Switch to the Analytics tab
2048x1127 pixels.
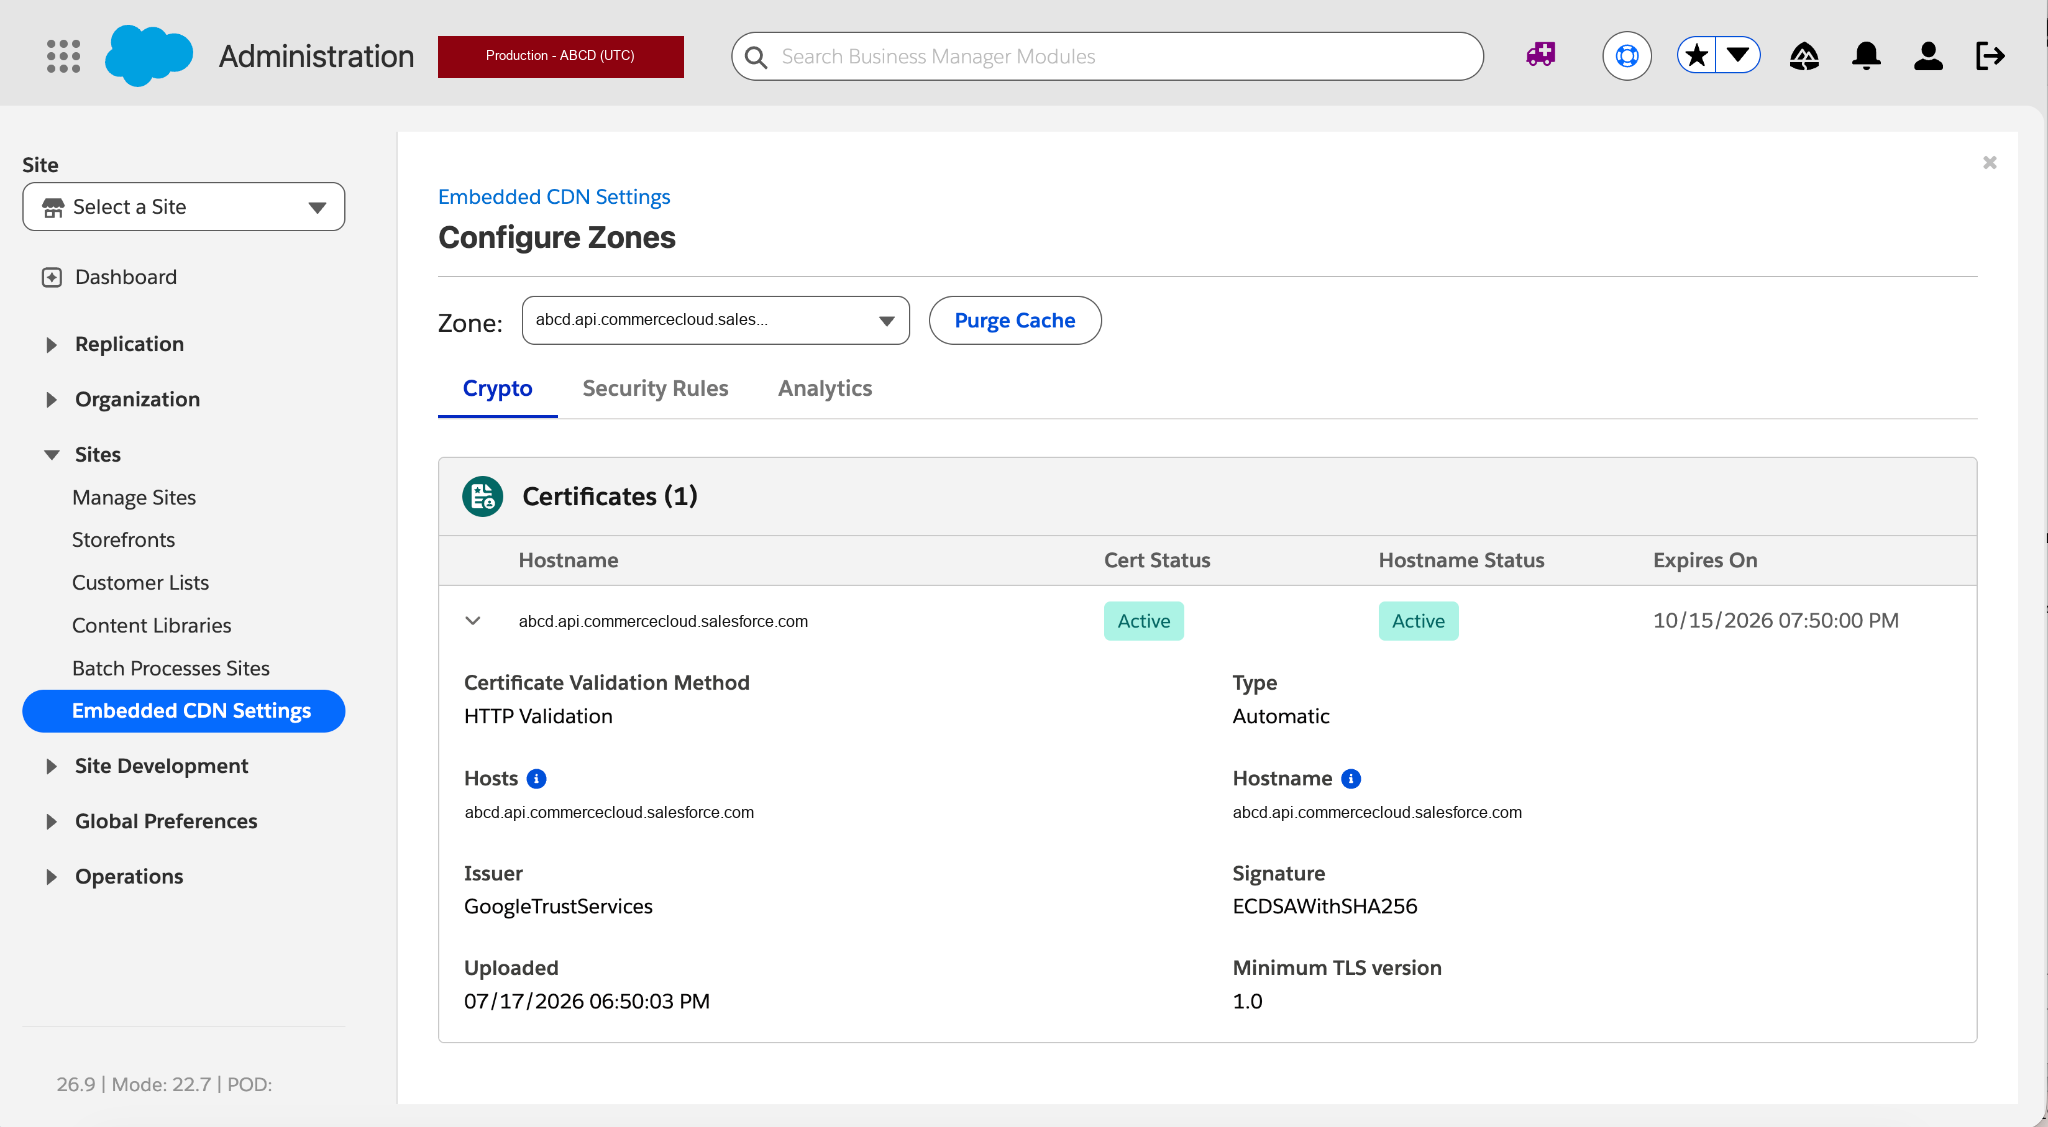tap(825, 388)
